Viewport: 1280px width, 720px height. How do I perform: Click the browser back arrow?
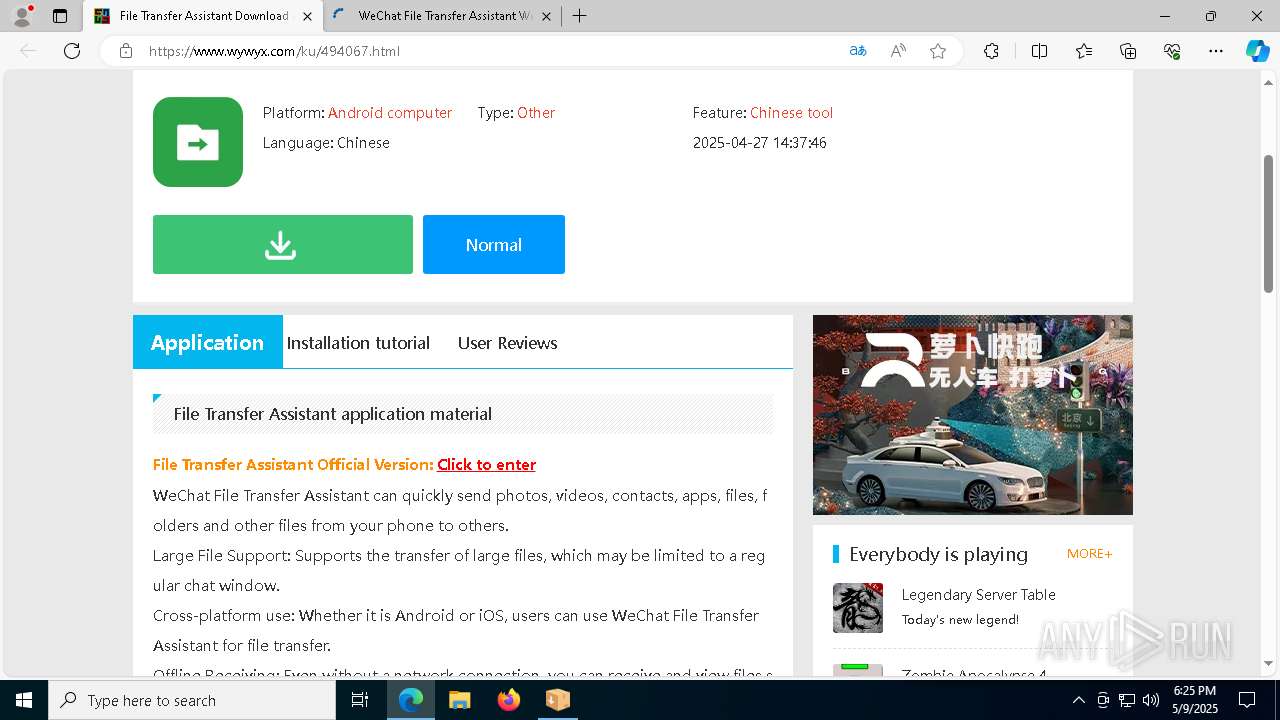[x=28, y=51]
